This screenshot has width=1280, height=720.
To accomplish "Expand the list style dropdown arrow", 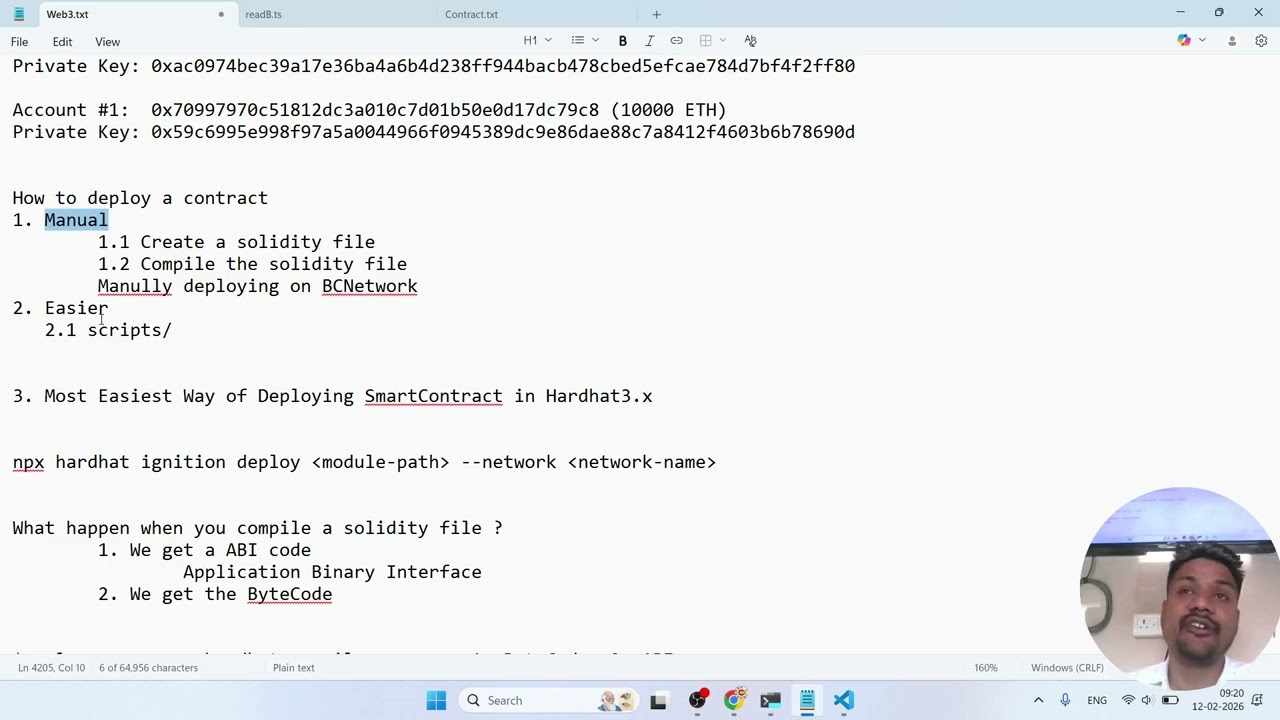I will click(595, 41).
